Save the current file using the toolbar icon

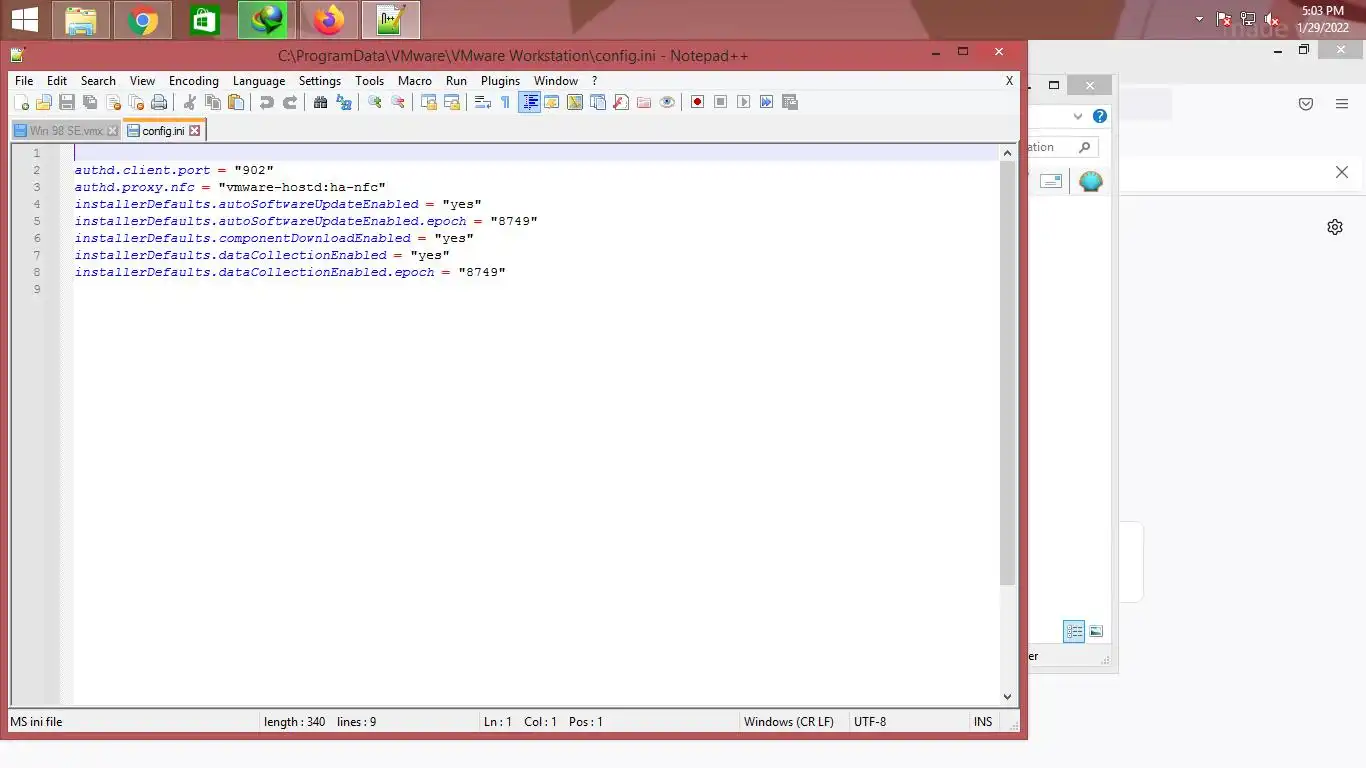[67, 102]
